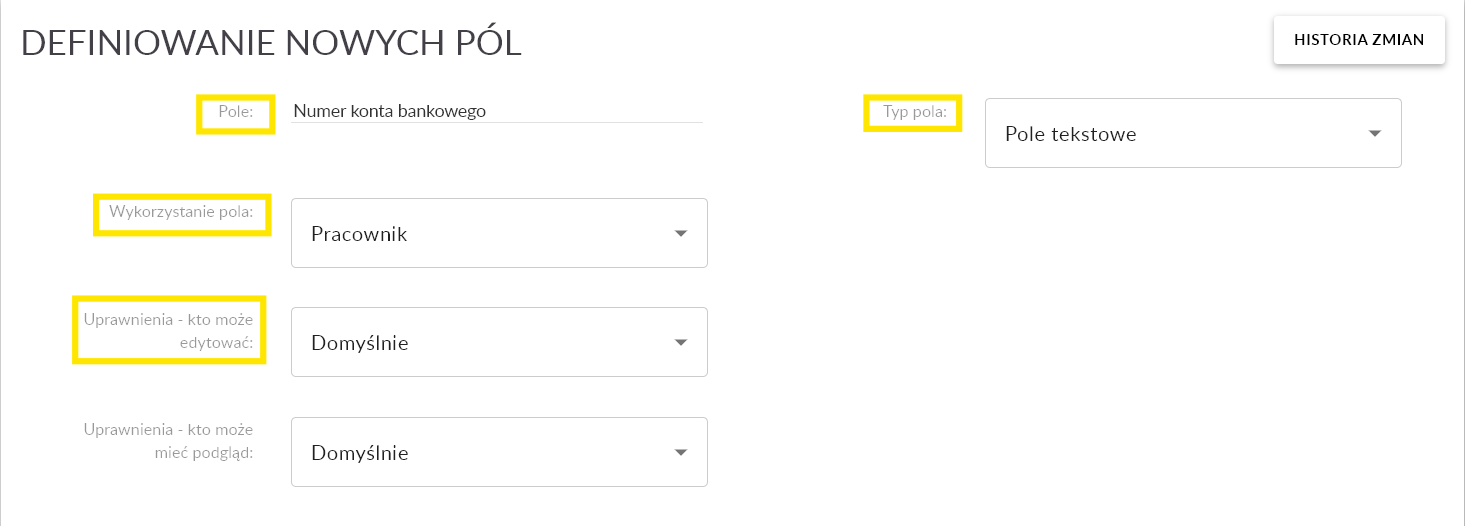Select the 'Pracownik' selected value text
1465x526 pixels.
coord(359,234)
